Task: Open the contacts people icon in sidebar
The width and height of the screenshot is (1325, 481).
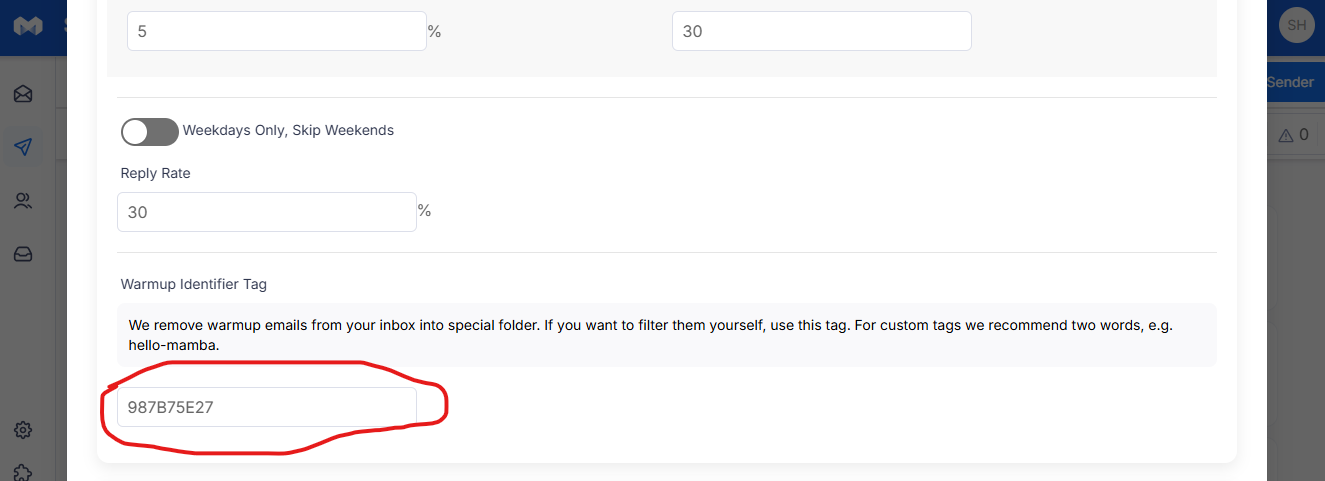Action: [x=23, y=201]
